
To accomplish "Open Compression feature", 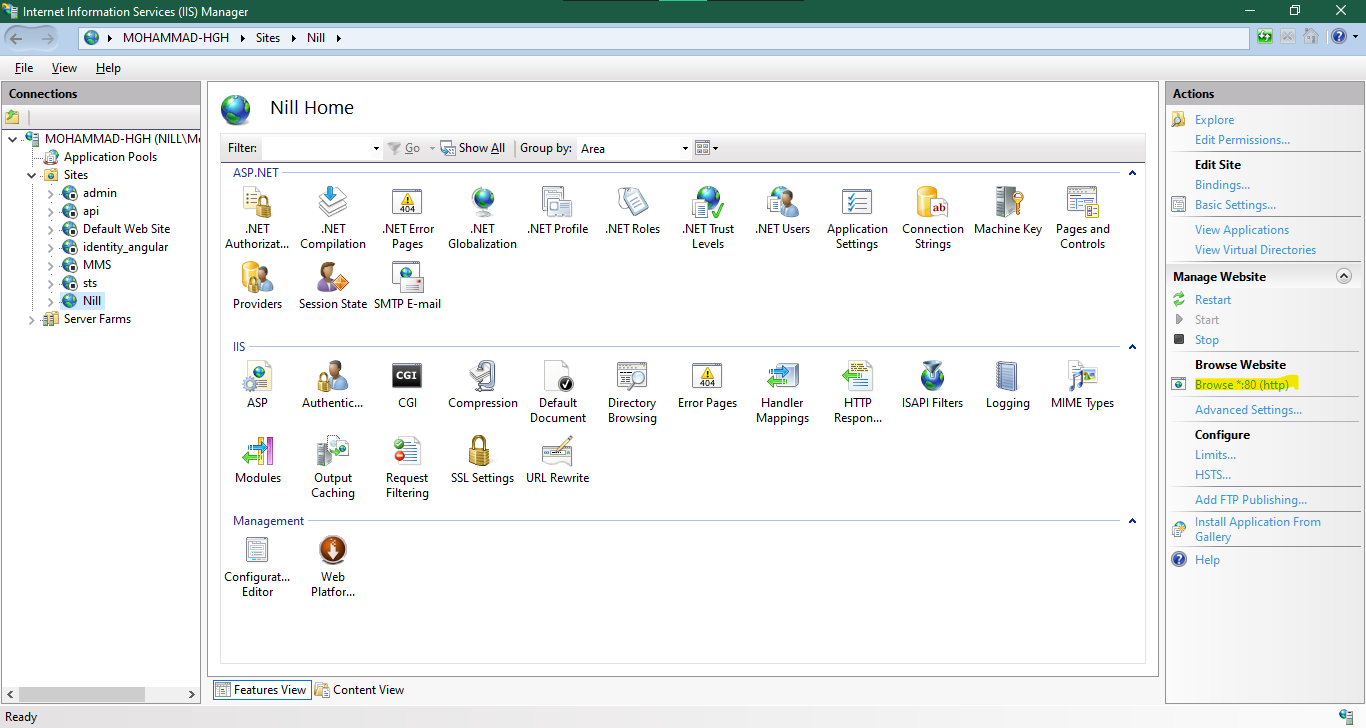I will [483, 385].
